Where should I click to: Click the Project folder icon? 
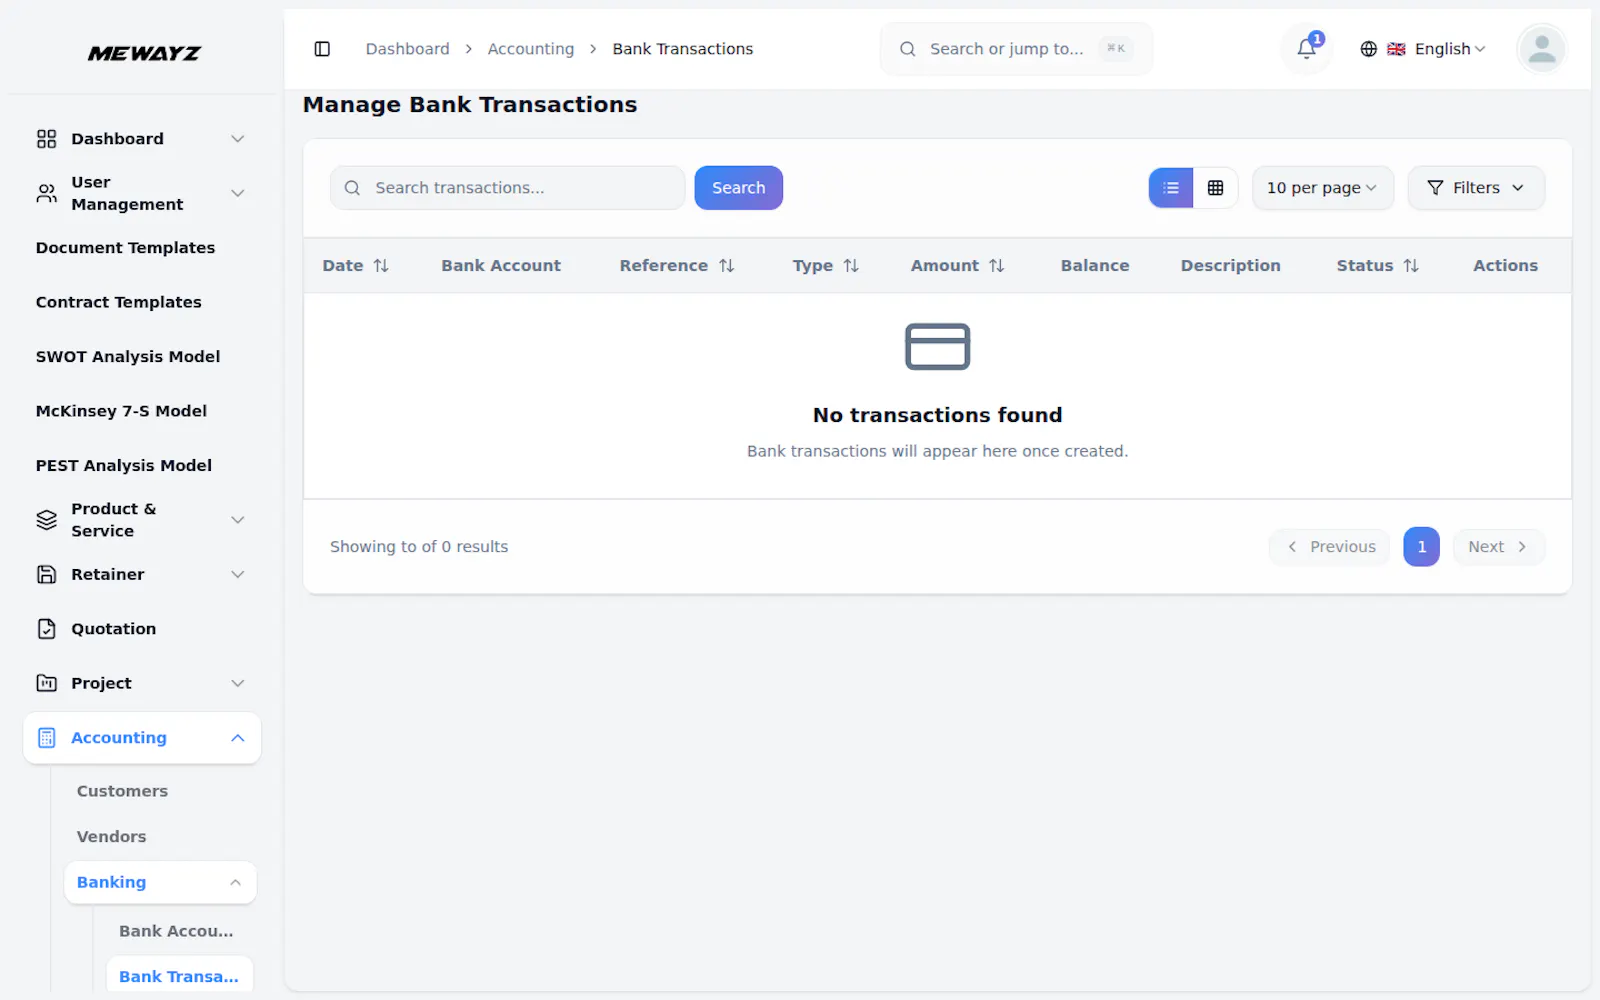coord(47,683)
